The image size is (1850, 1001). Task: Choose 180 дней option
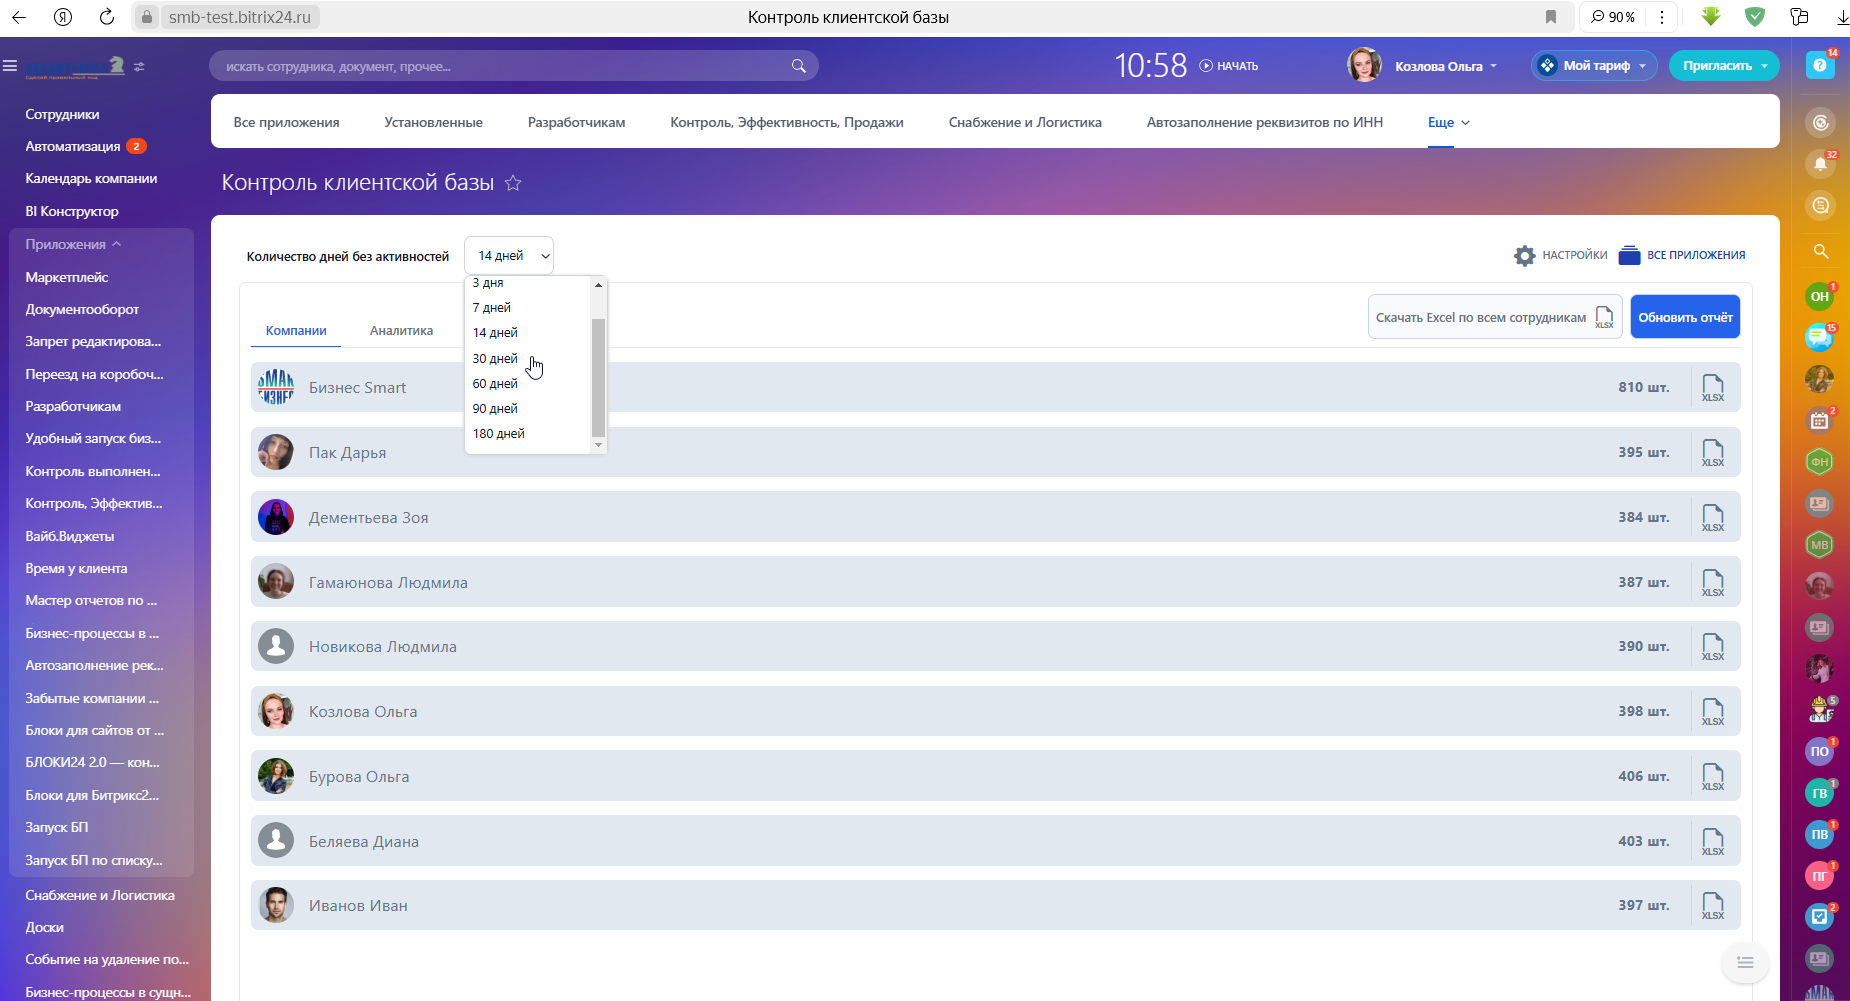point(498,433)
